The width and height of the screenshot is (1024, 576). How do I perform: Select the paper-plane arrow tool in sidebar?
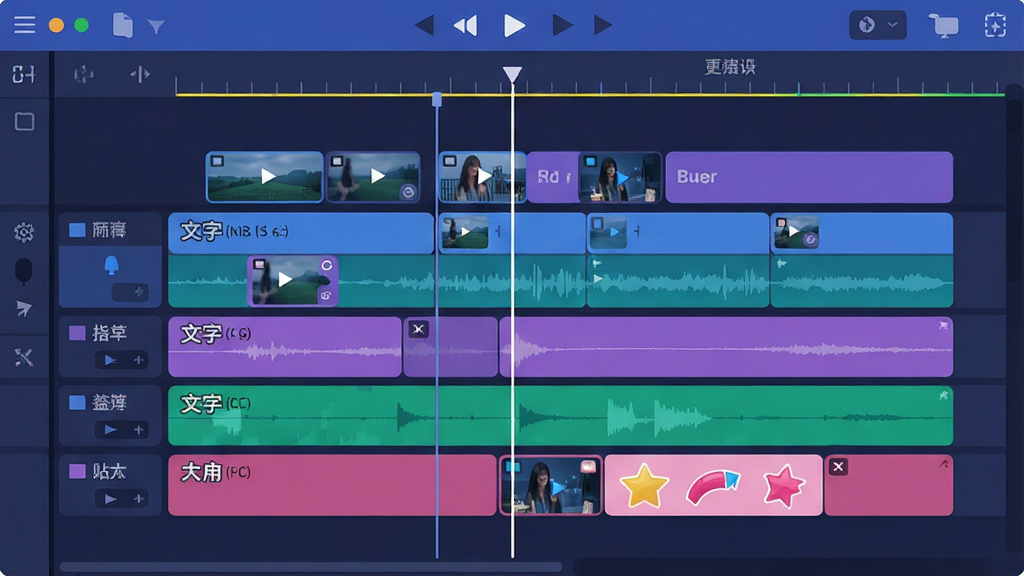(x=24, y=308)
